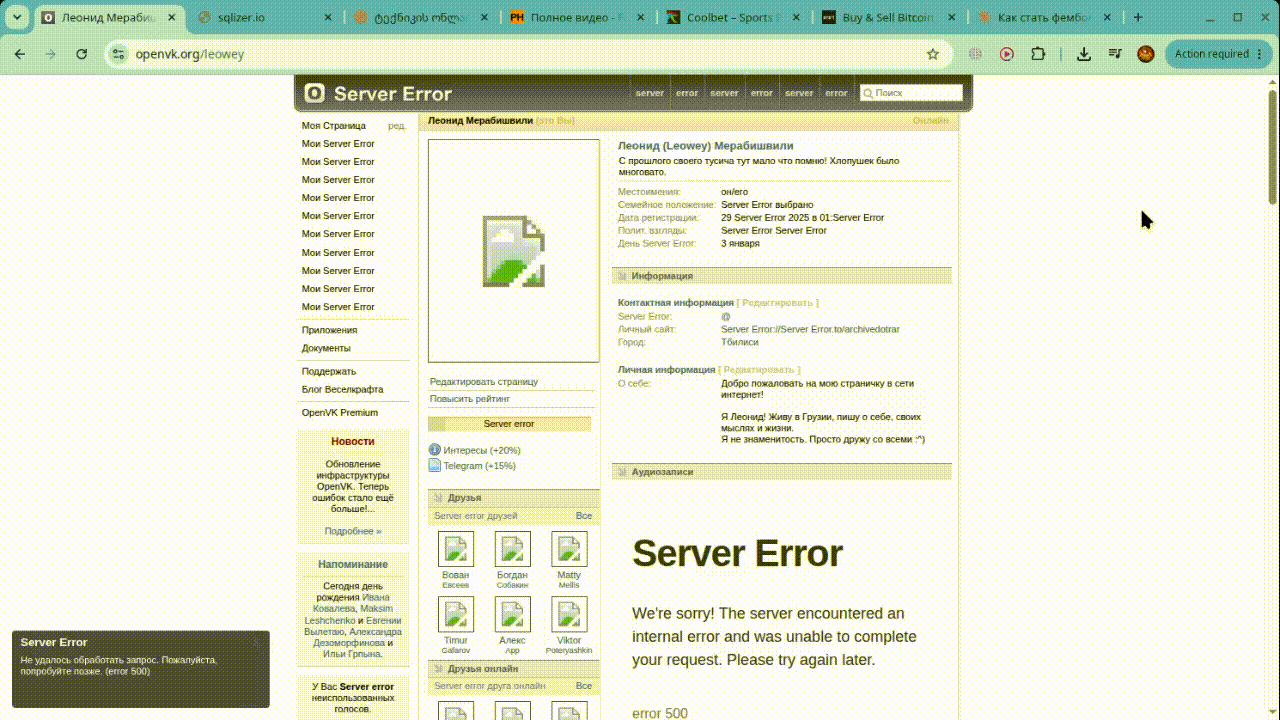Click the page's vertical scrollbar thumb

tap(1272, 146)
